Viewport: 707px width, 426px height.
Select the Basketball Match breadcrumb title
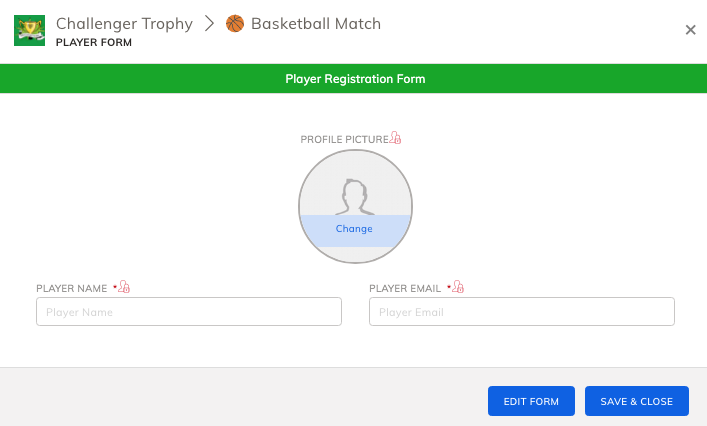[316, 24]
